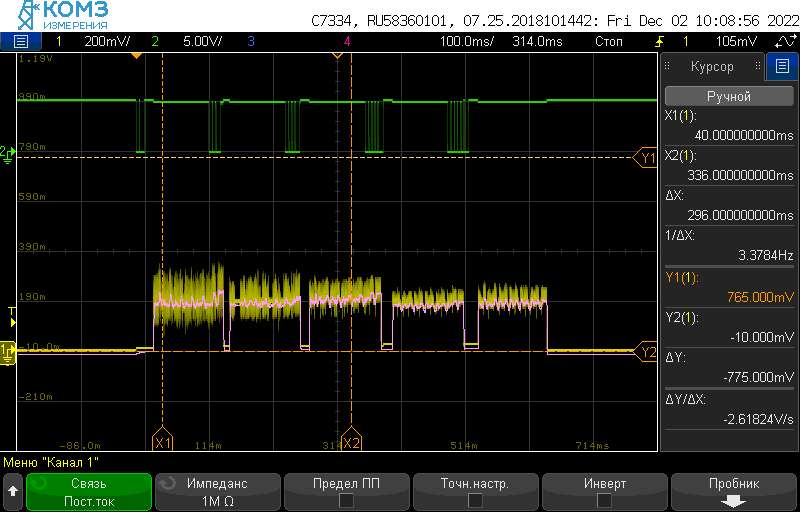Click the 314.0ms delay value

click(537, 41)
